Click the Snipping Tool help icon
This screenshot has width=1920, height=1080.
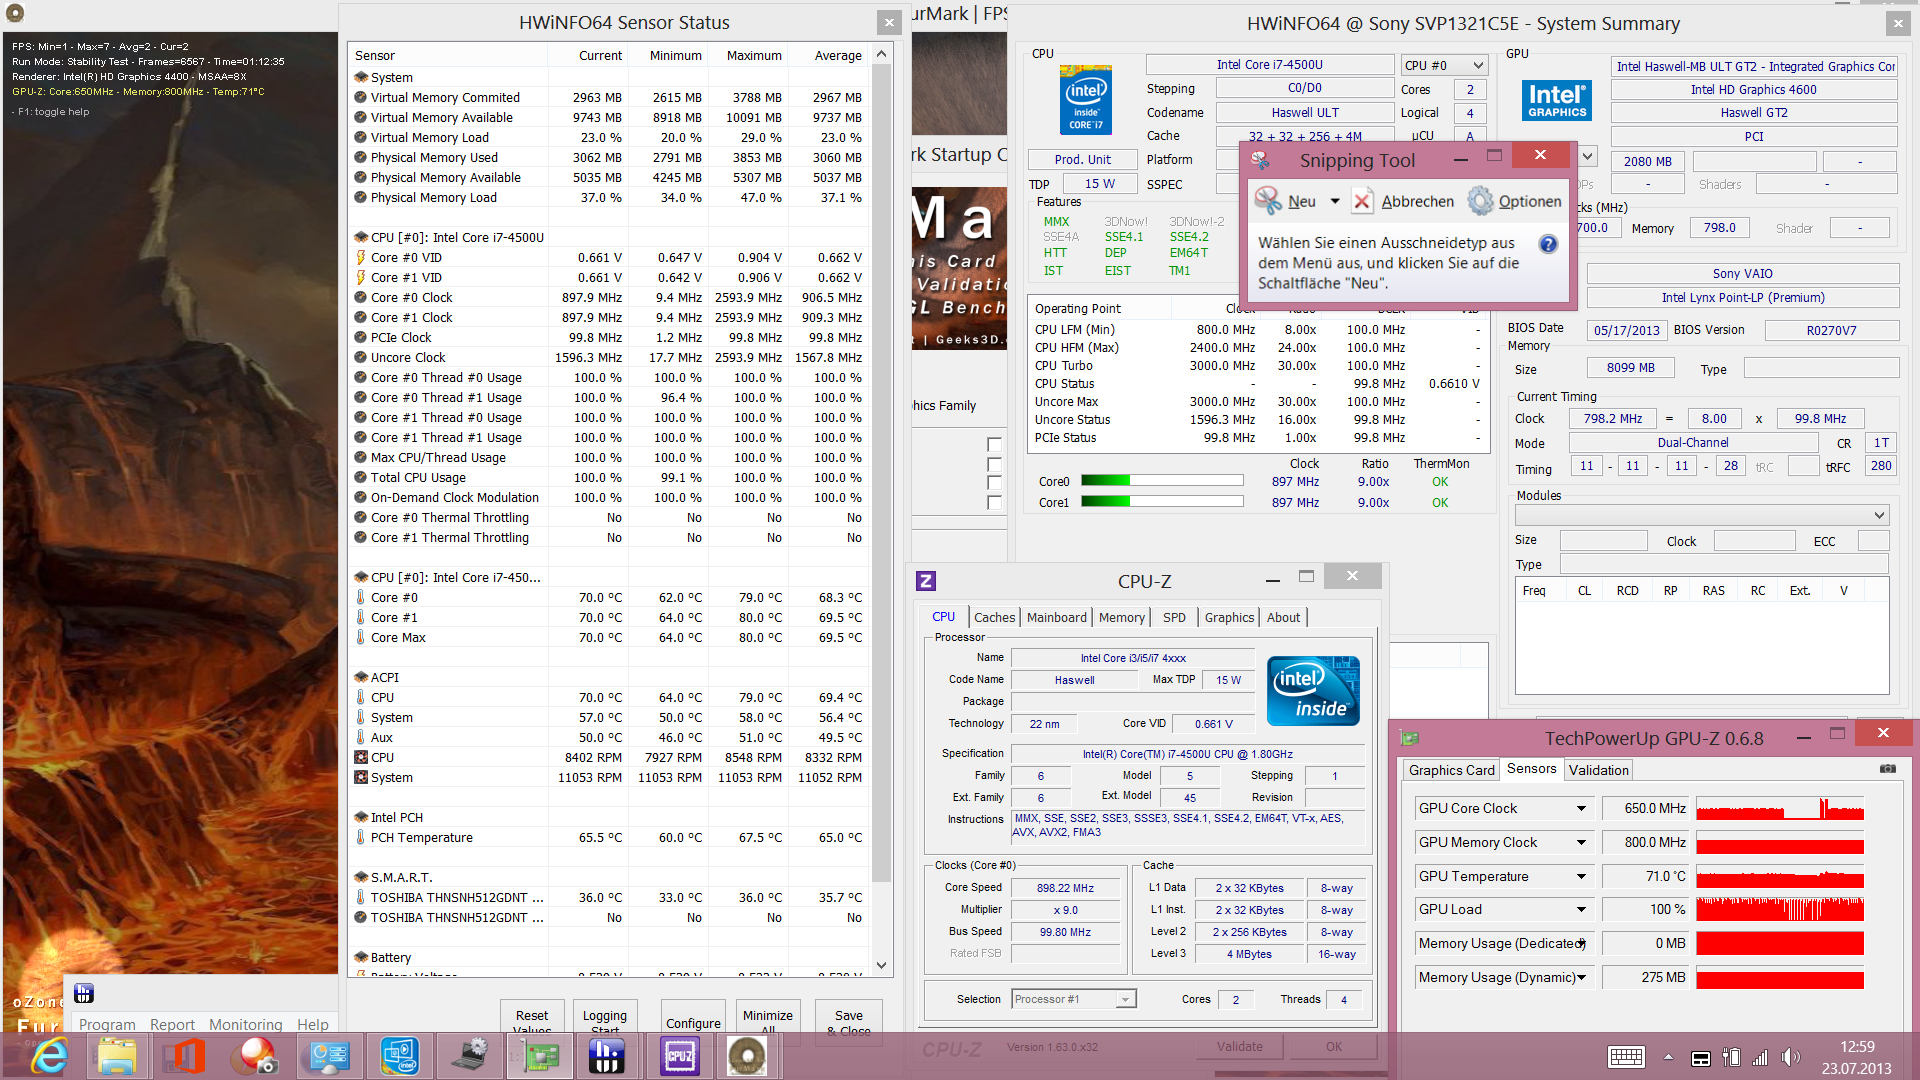pos(1547,244)
